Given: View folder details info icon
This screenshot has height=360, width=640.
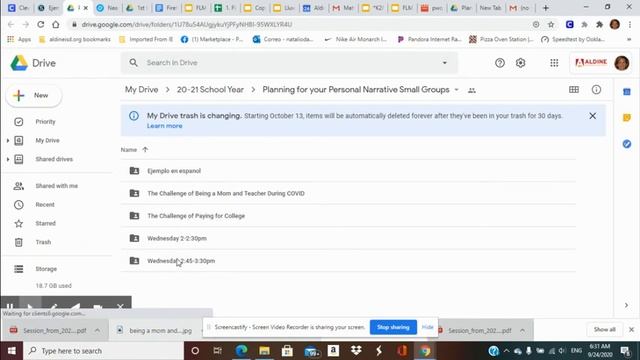Looking at the screenshot, I should pyautogui.click(x=596, y=90).
